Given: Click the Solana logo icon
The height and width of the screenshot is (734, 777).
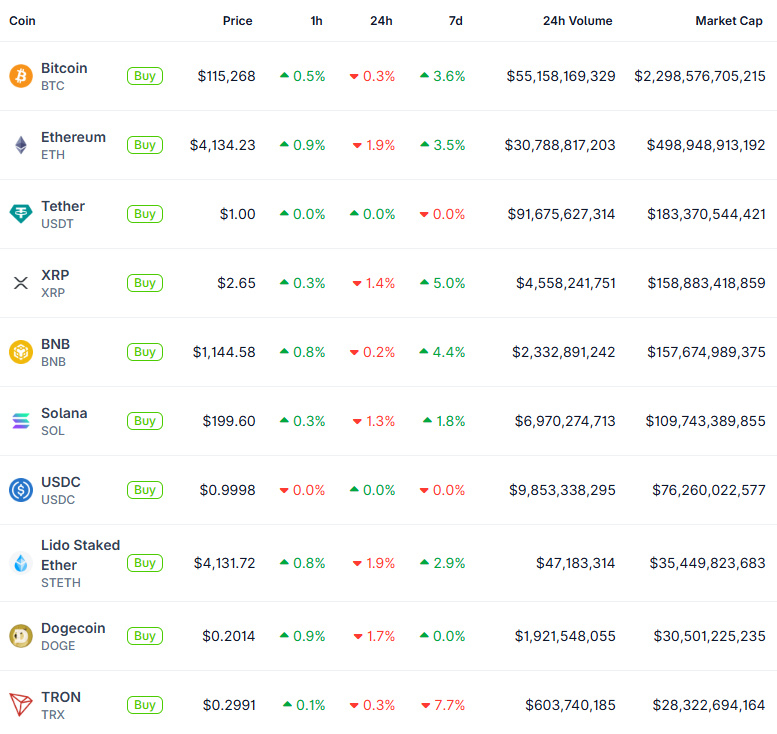Looking at the screenshot, I should coord(21,421).
